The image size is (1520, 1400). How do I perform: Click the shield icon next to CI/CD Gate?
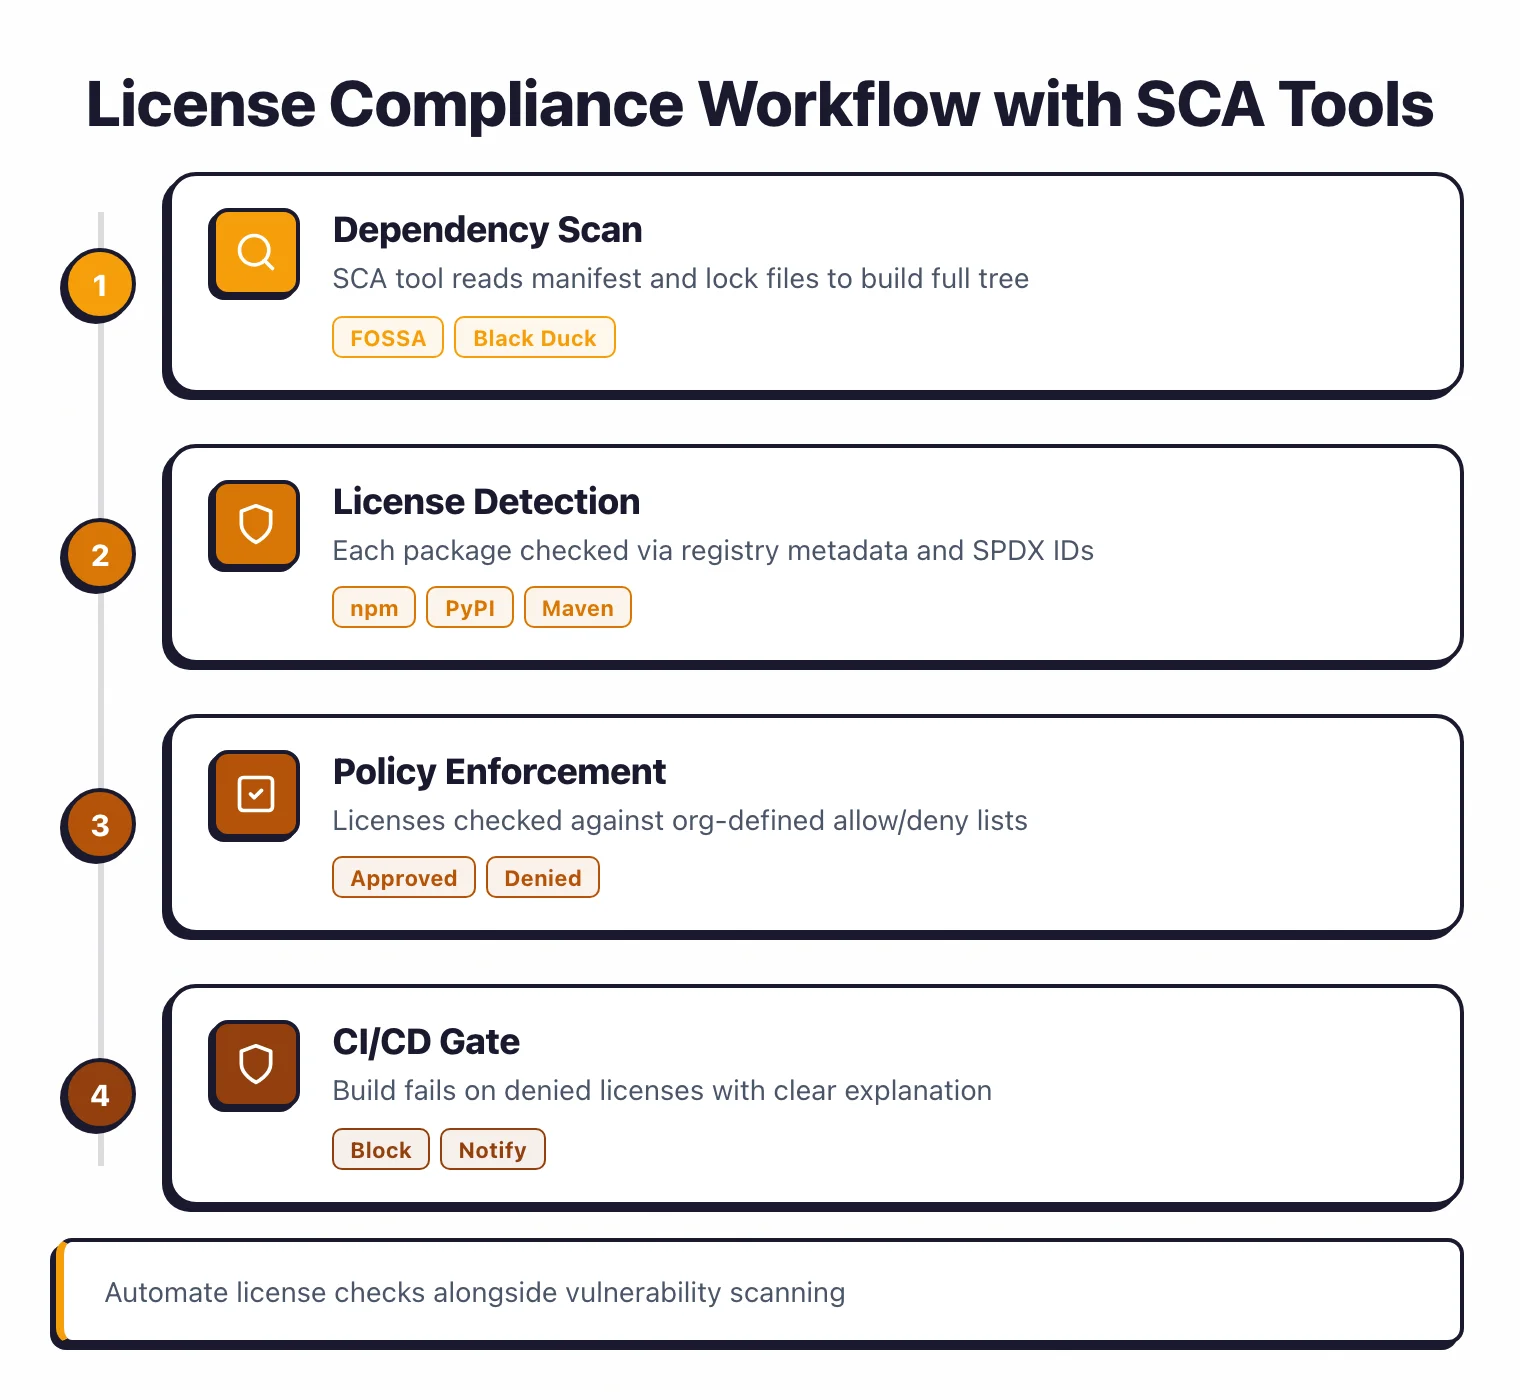tap(253, 1065)
